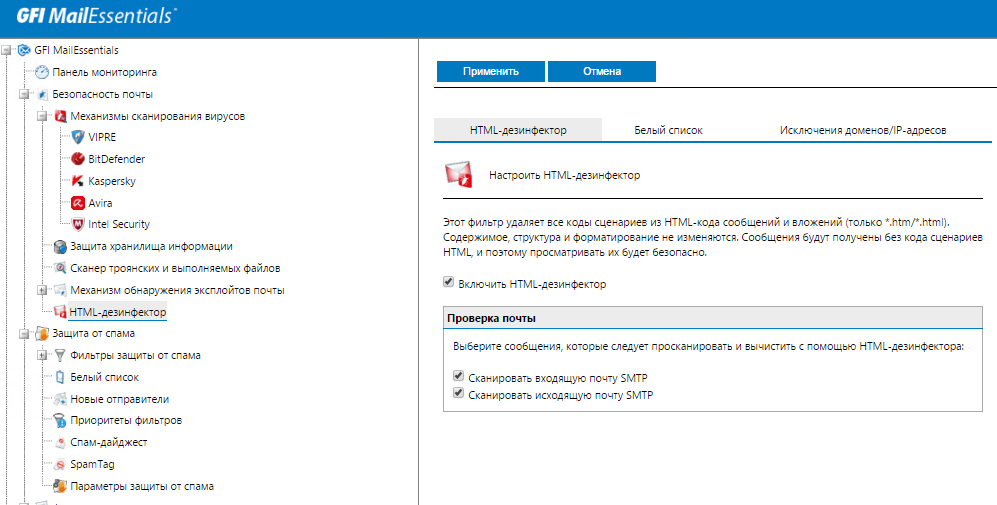997x505 pixels.
Task: Open Приоритеты фильтров in the tree
Action: point(126,420)
